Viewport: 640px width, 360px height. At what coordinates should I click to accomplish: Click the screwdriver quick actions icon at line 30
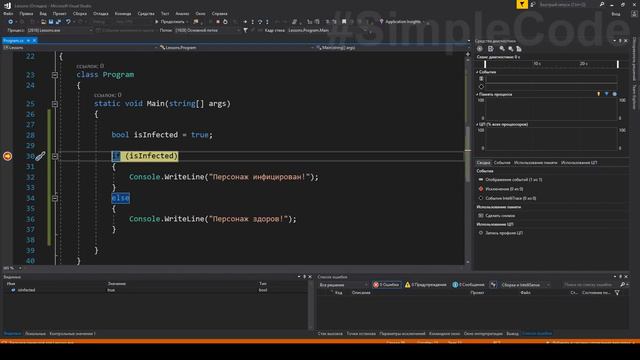click(40, 156)
